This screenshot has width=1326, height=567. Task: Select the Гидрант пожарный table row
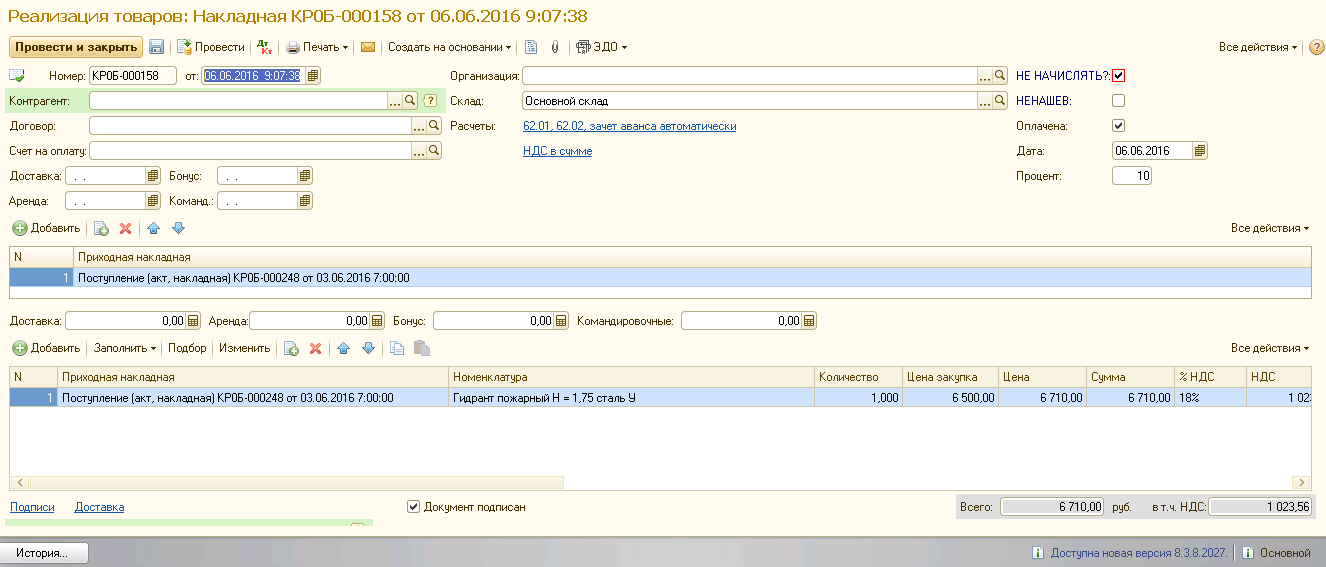point(630,398)
